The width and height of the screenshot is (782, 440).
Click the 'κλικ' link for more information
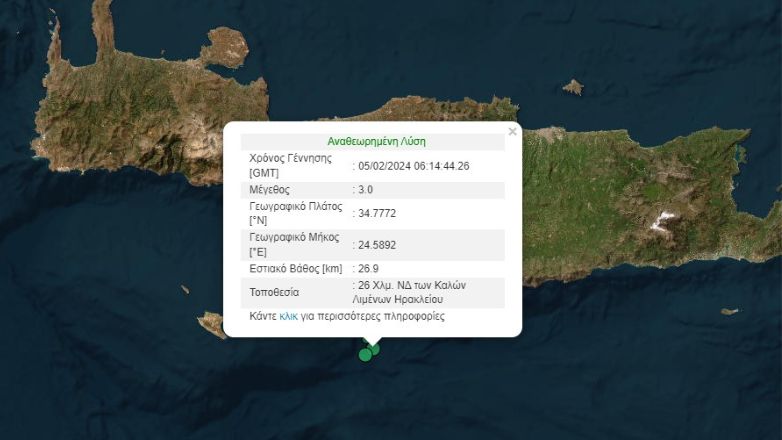pyautogui.click(x=288, y=316)
